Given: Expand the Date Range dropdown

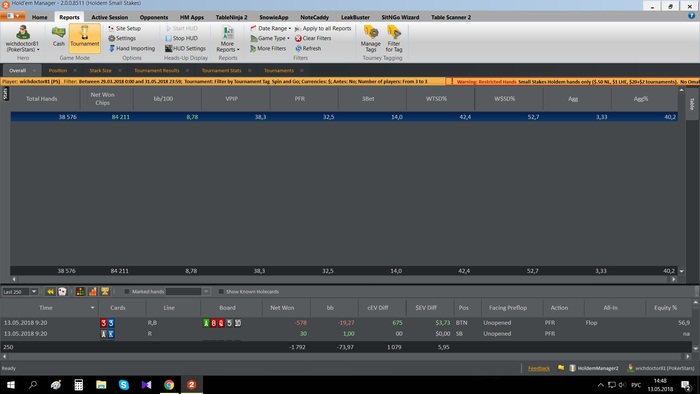Looking at the screenshot, I should coord(270,28).
